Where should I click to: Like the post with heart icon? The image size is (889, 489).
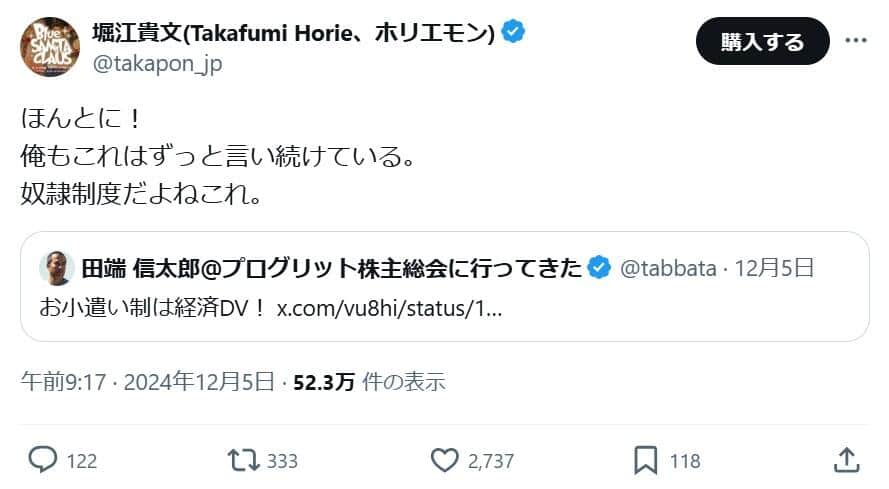[444, 460]
